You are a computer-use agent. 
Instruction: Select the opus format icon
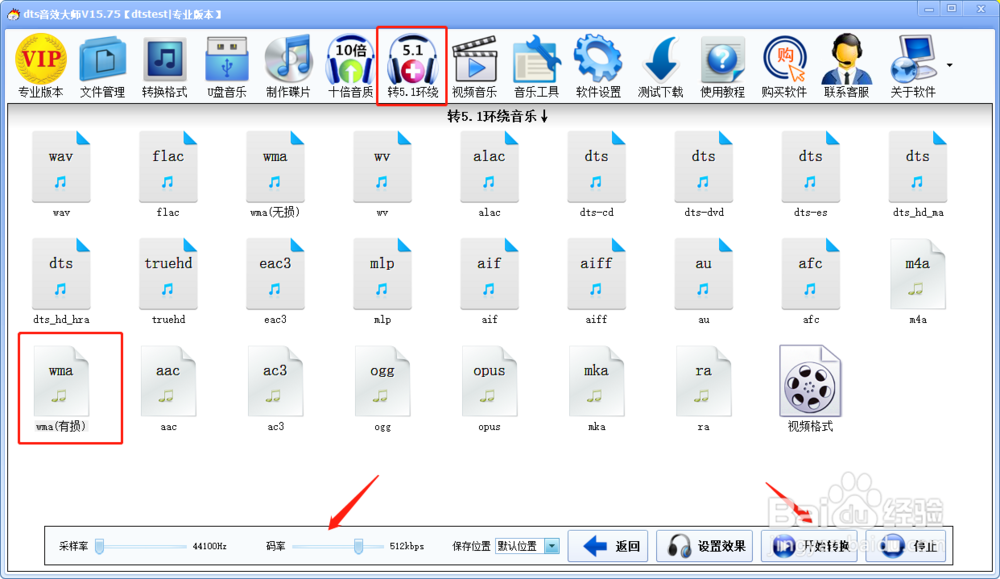coord(489,389)
